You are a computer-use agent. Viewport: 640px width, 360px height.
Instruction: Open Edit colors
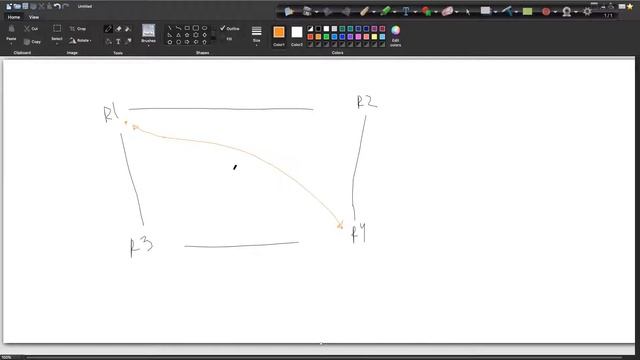click(396, 36)
